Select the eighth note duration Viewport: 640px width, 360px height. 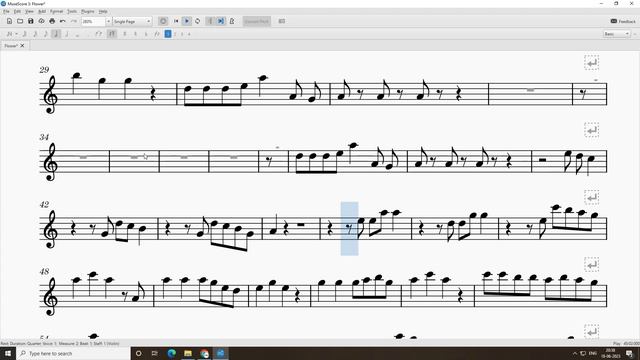pyautogui.click(x=45, y=34)
